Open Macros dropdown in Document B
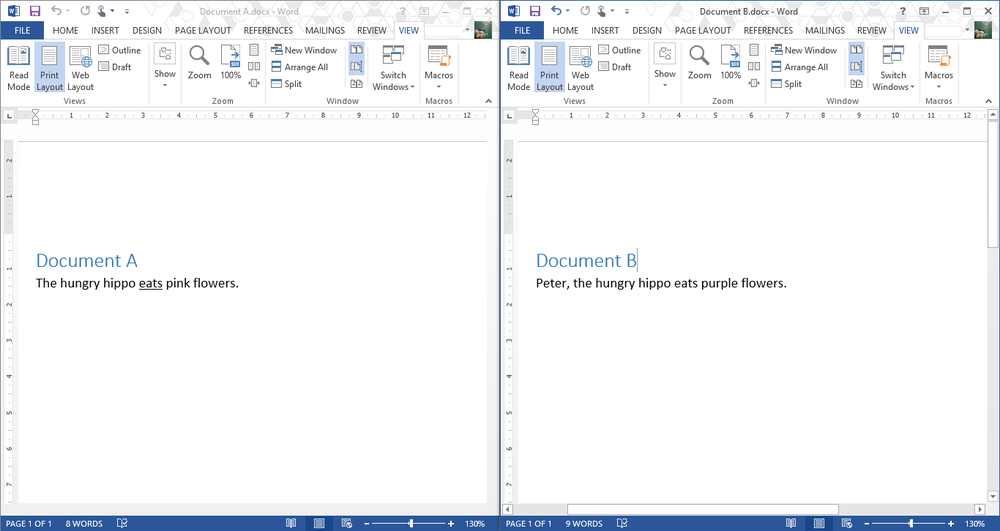The width and height of the screenshot is (1000, 531). pos(939,68)
